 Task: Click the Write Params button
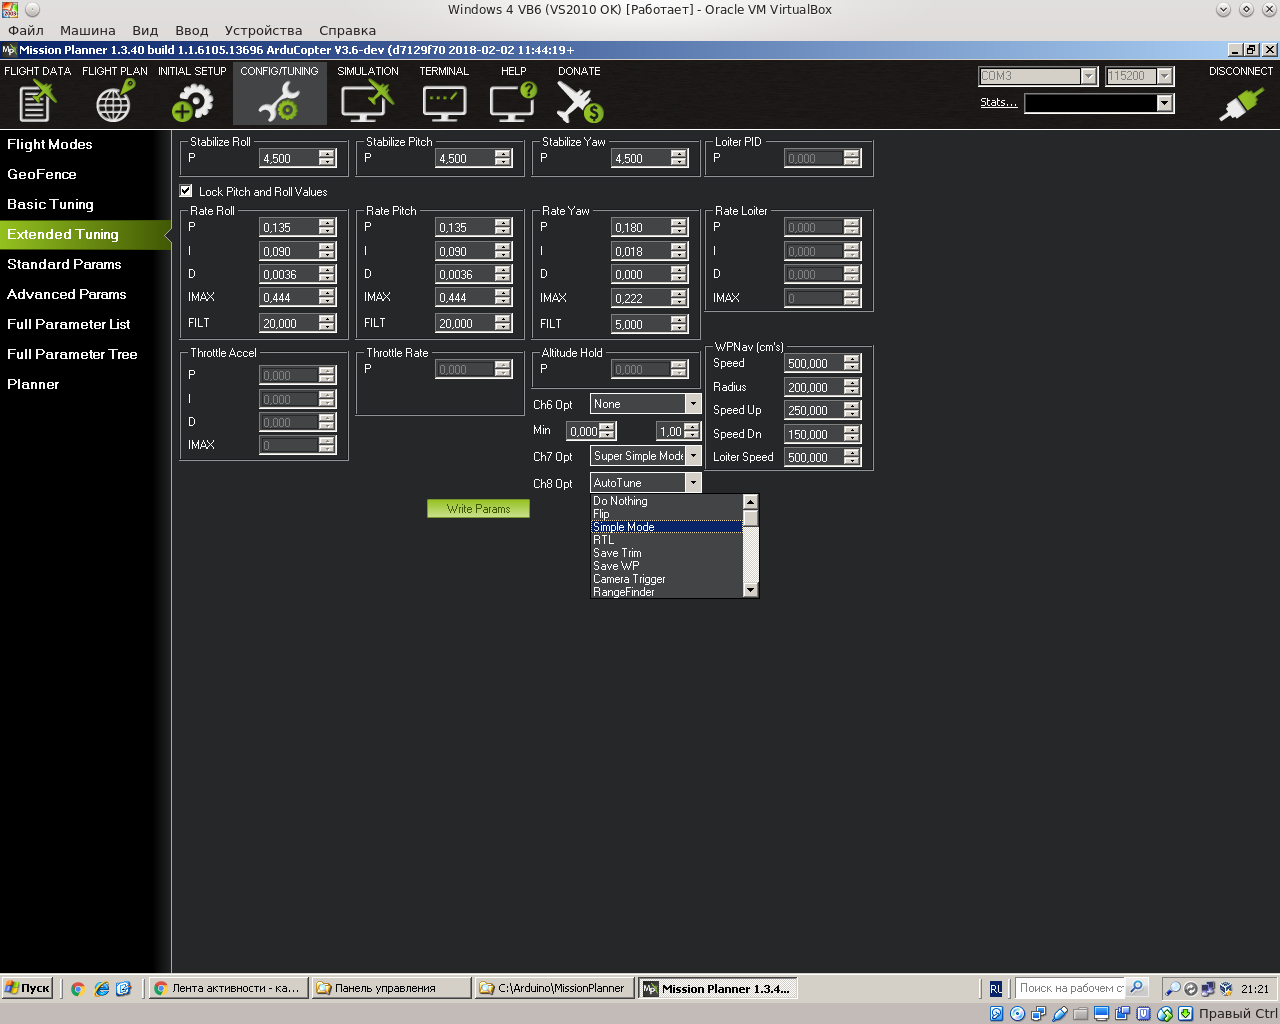478,509
